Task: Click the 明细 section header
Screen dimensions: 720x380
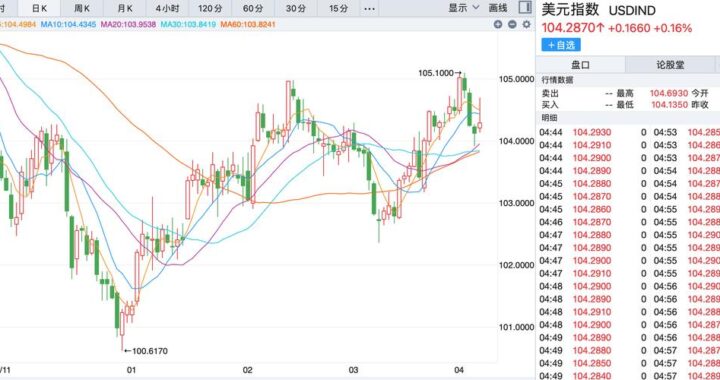Action: tap(549, 117)
